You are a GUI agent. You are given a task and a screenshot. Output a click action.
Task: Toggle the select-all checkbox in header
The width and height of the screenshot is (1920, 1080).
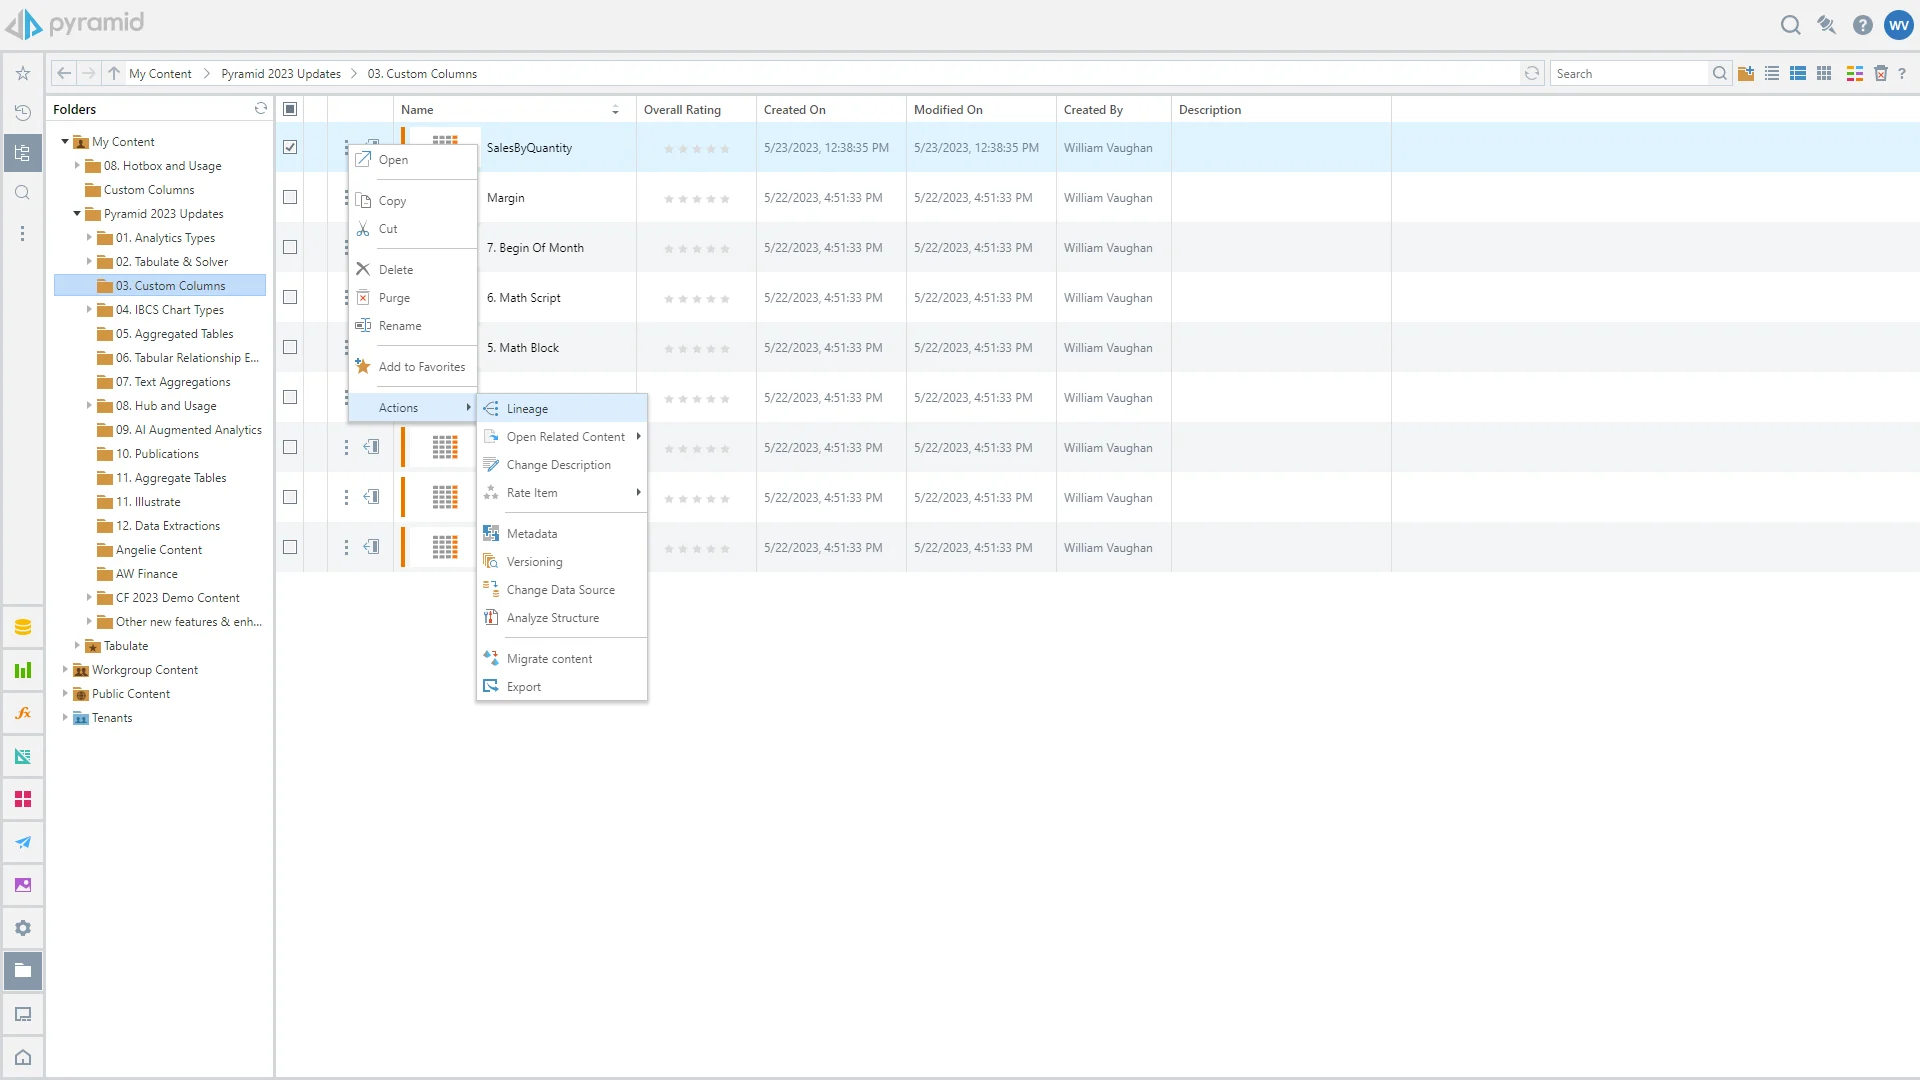(290, 109)
